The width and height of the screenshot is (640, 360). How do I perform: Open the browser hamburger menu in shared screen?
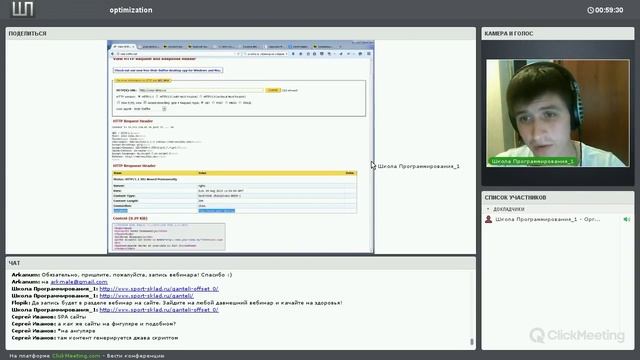point(369,53)
